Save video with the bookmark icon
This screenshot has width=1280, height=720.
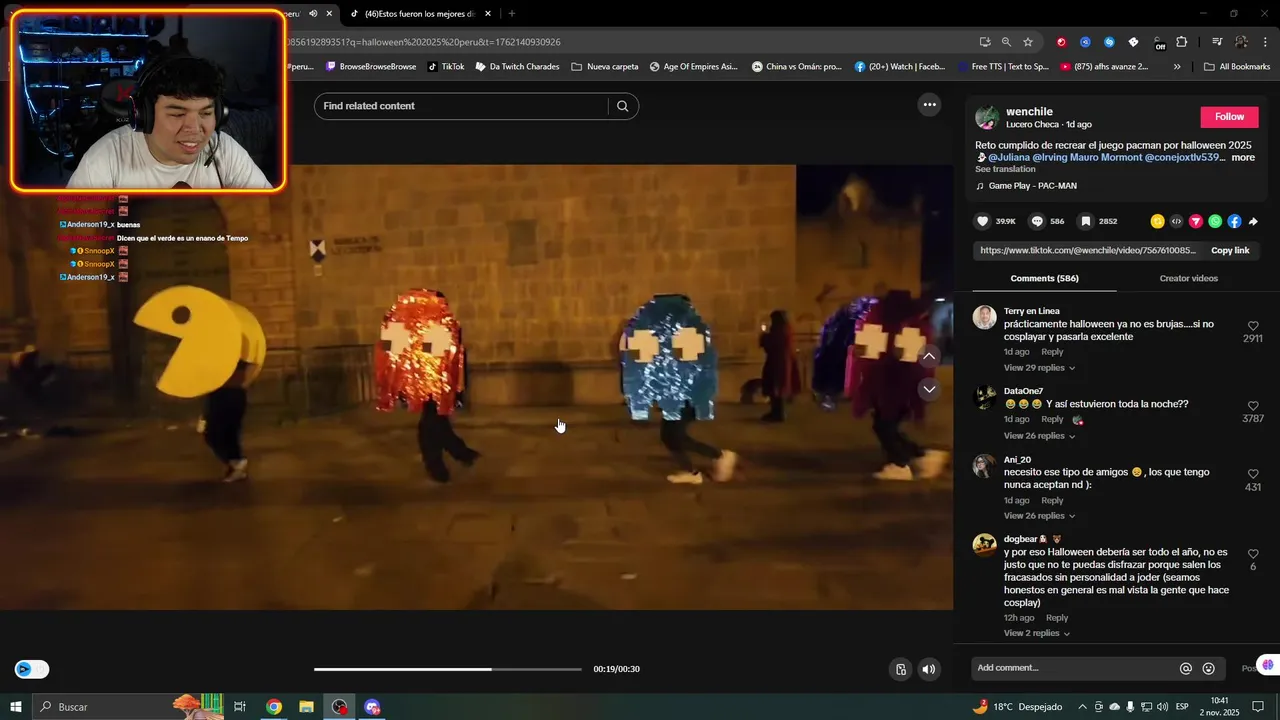click(x=1085, y=221)
